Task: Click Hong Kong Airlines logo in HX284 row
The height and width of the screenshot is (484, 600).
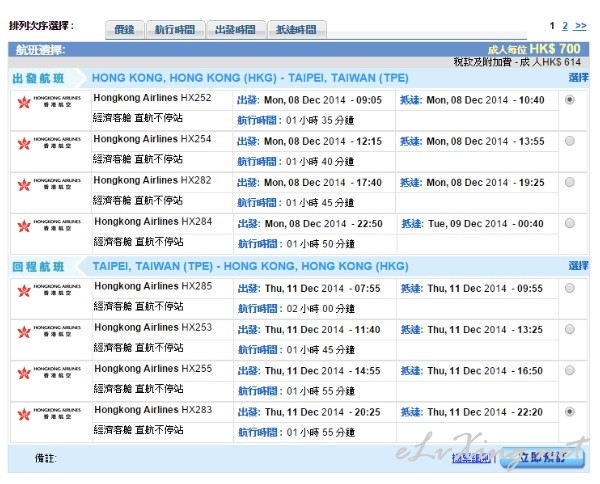Action: tap(49, 226)
